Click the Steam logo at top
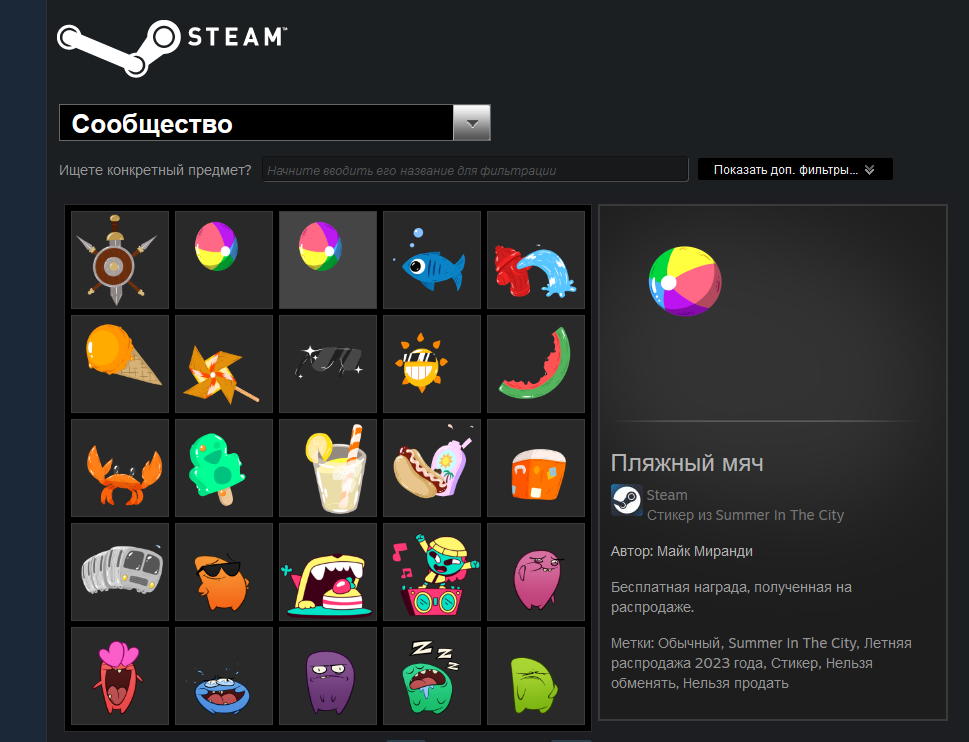Viewport: 969px width, 742px height. point(171,47)
